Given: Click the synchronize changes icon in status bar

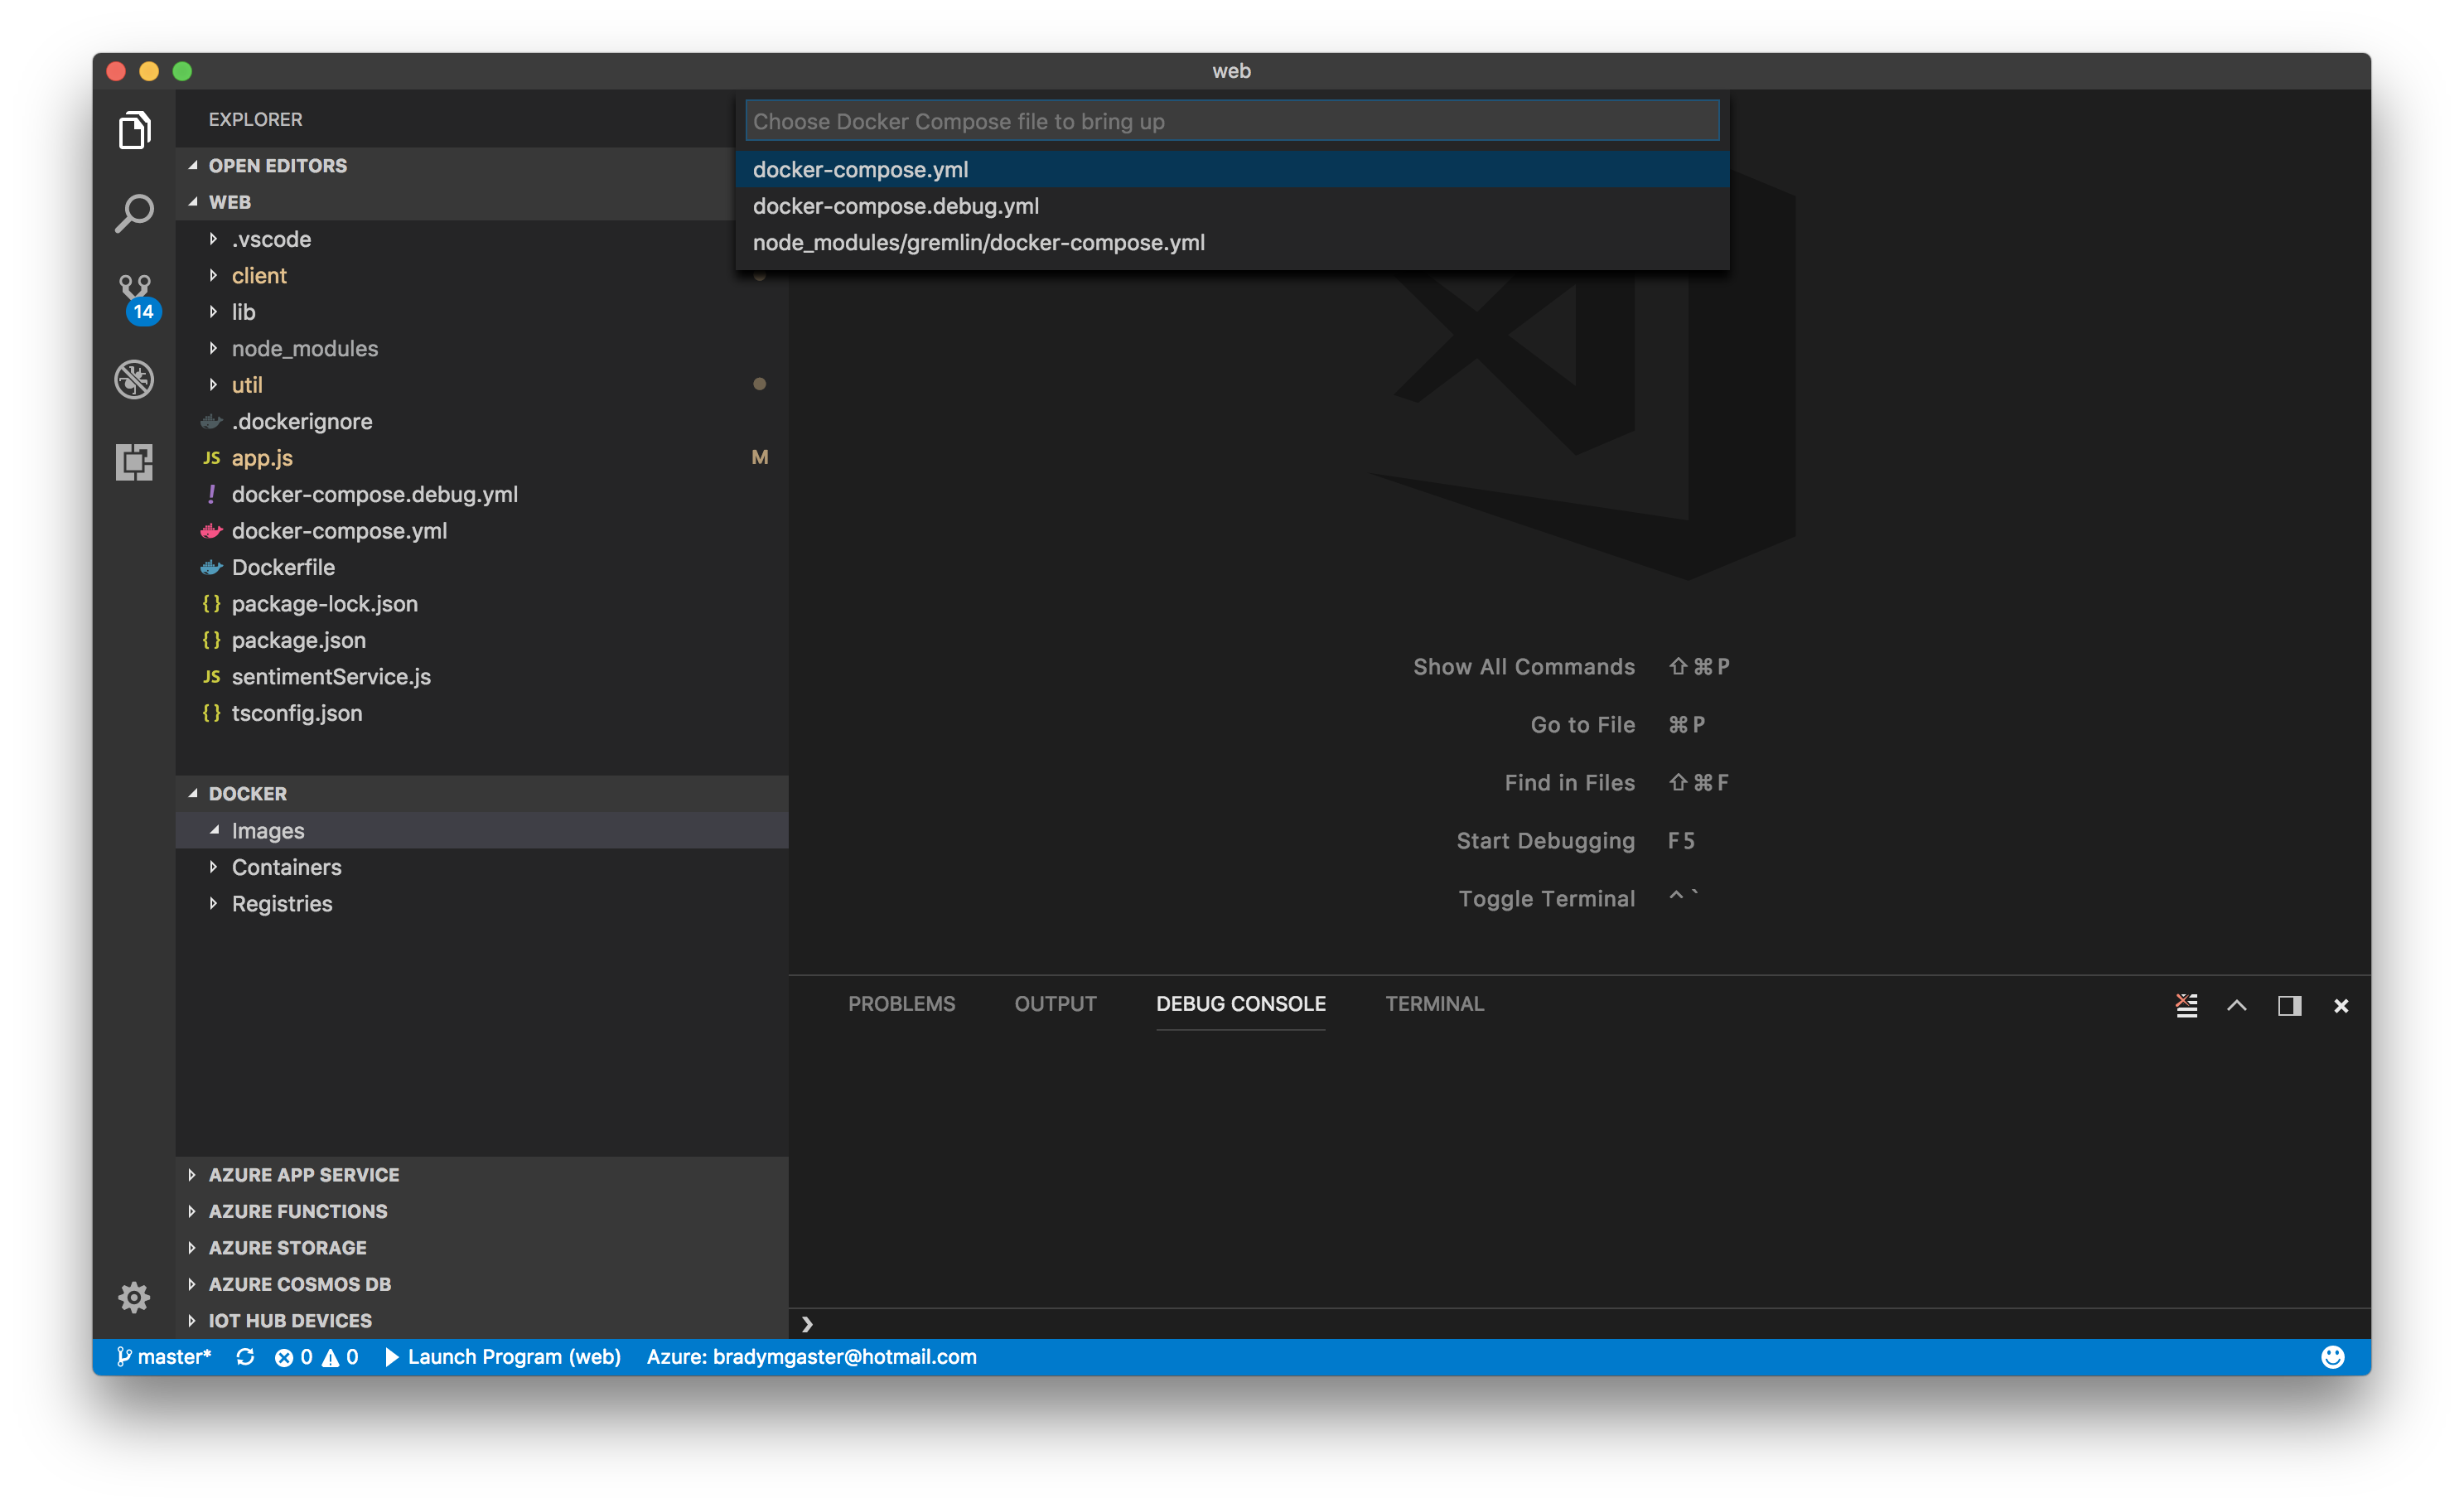Looking at the screenshot, I should click(x=245, y=1357).
